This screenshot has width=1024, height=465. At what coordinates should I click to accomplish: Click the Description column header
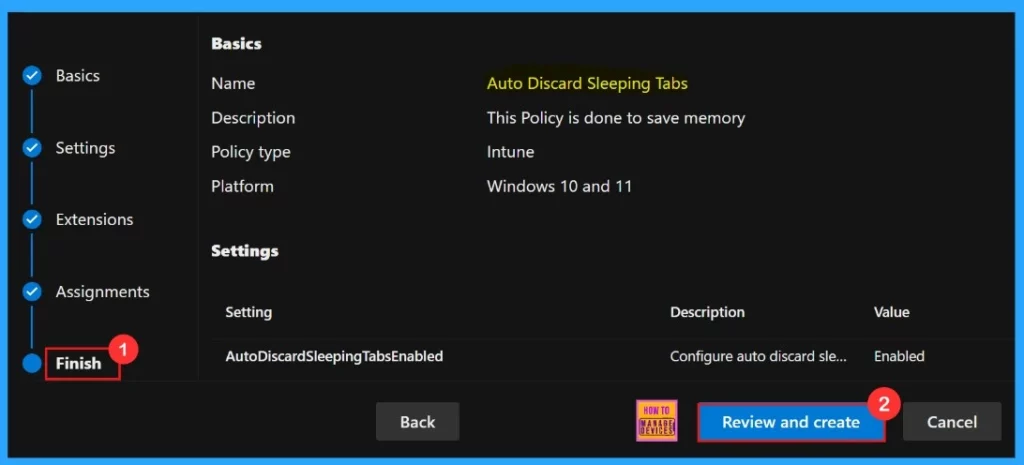[x=707, y=312]
